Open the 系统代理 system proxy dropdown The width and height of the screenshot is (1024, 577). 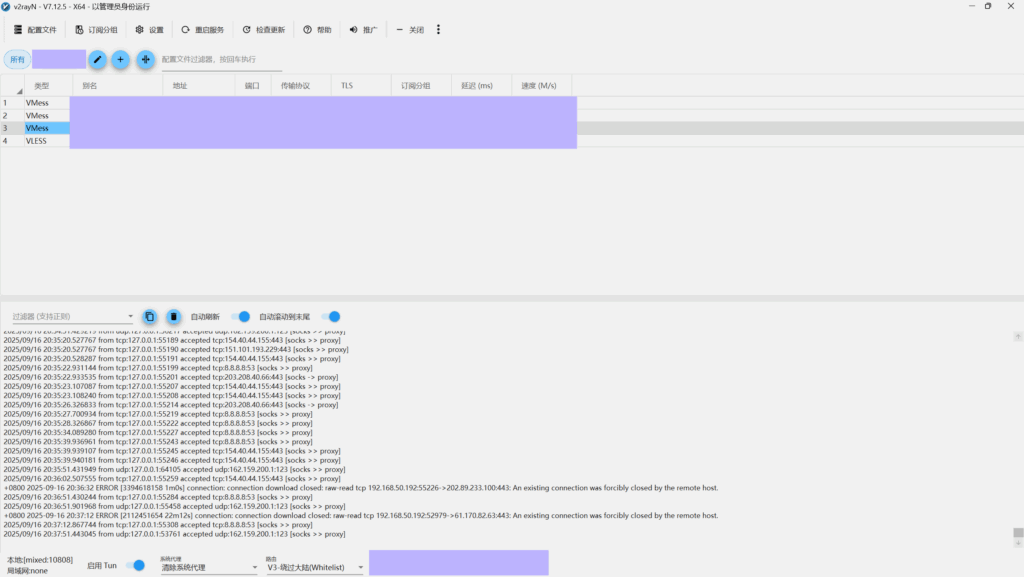pos(208,567)
